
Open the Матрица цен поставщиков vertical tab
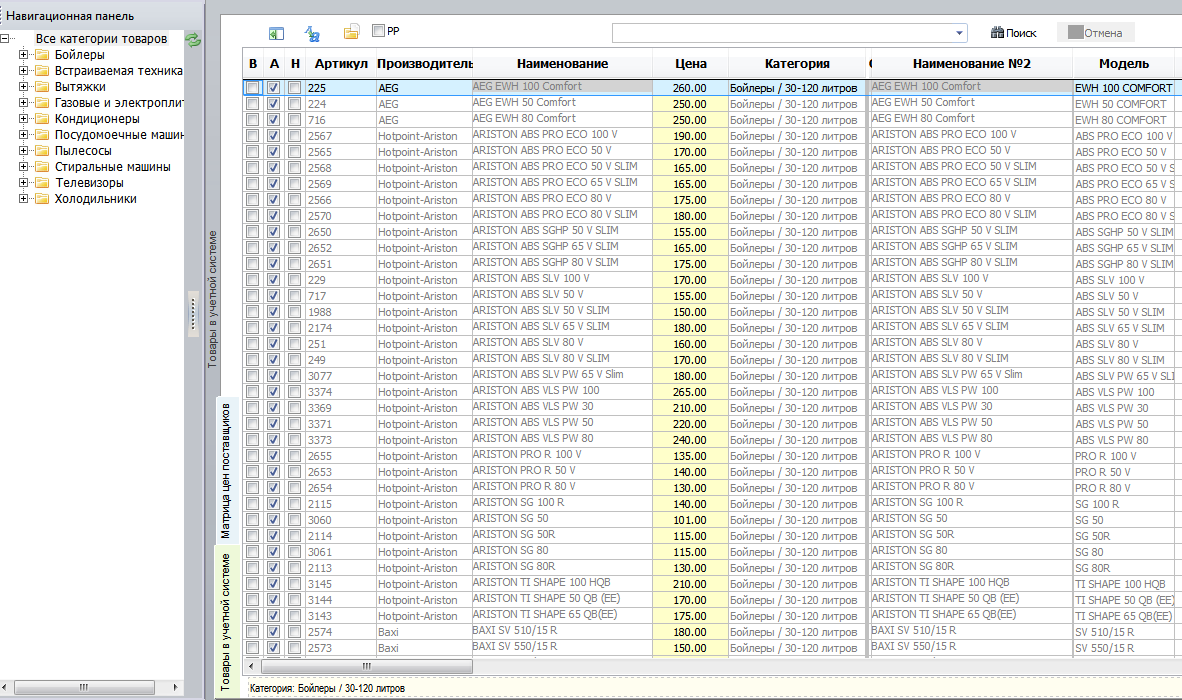(225, 471)
